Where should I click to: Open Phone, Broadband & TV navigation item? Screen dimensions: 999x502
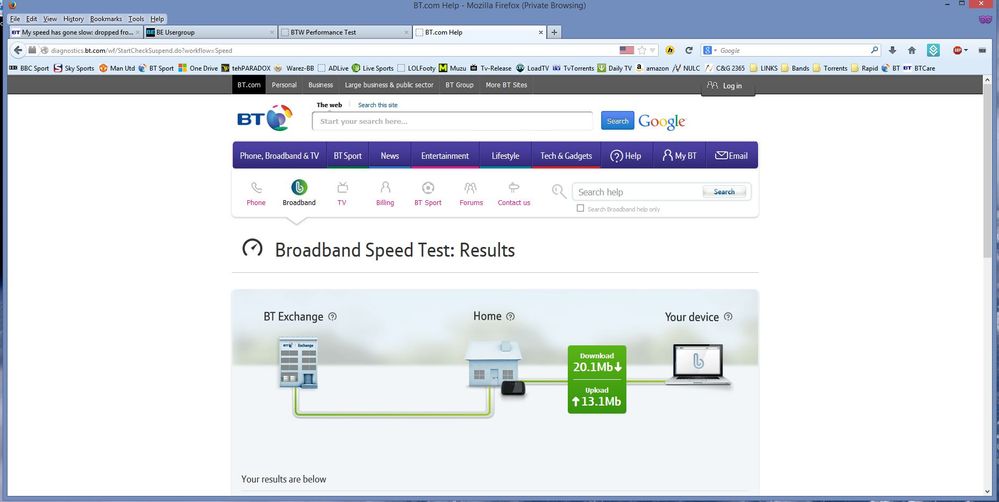click(x=280, y=155)
